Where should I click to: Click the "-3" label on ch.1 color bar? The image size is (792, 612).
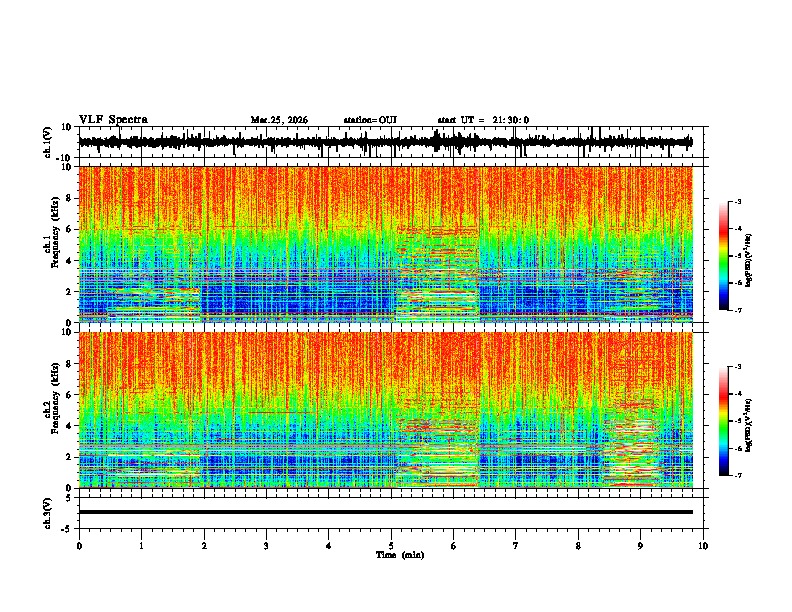click(x=737, y=201)
